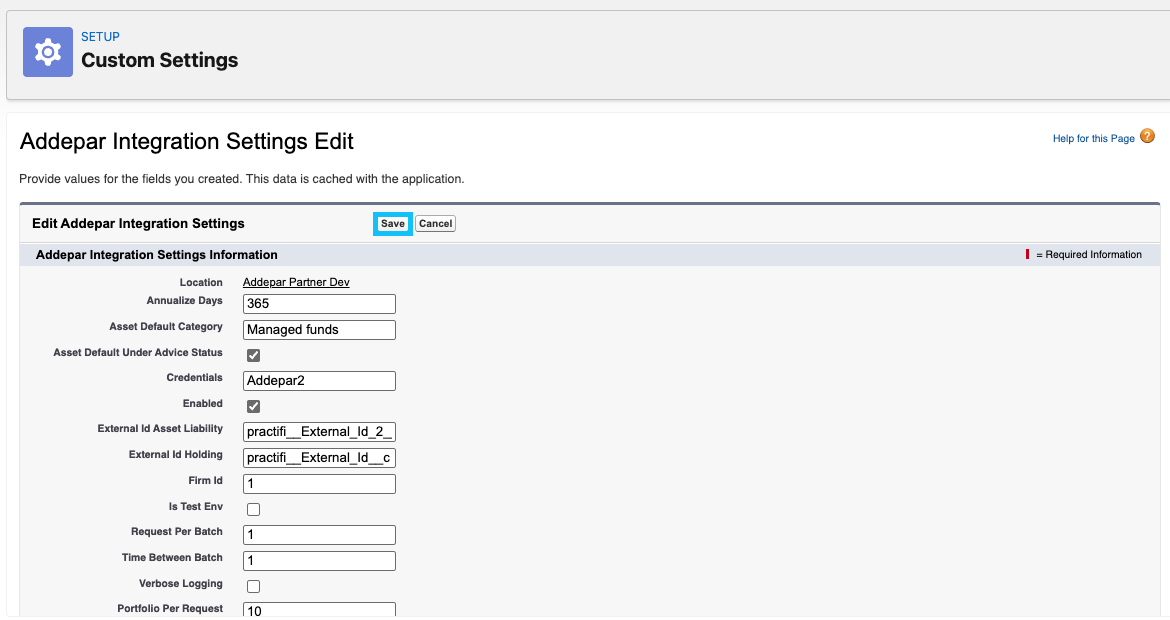Click 'Addepar Integration Settings Information' header

pos(157,255)
